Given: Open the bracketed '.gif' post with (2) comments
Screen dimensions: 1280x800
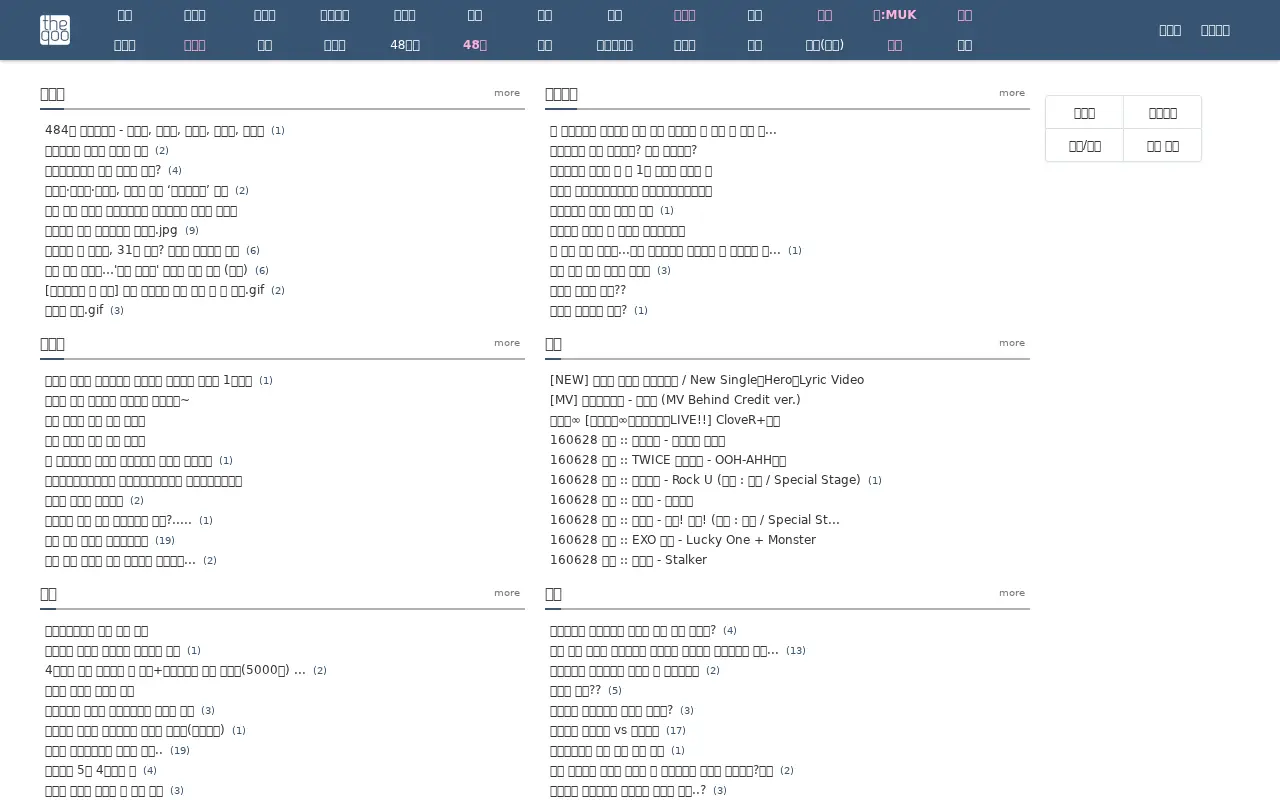Looking at the screenshot, I should click(x=155, y=290).
